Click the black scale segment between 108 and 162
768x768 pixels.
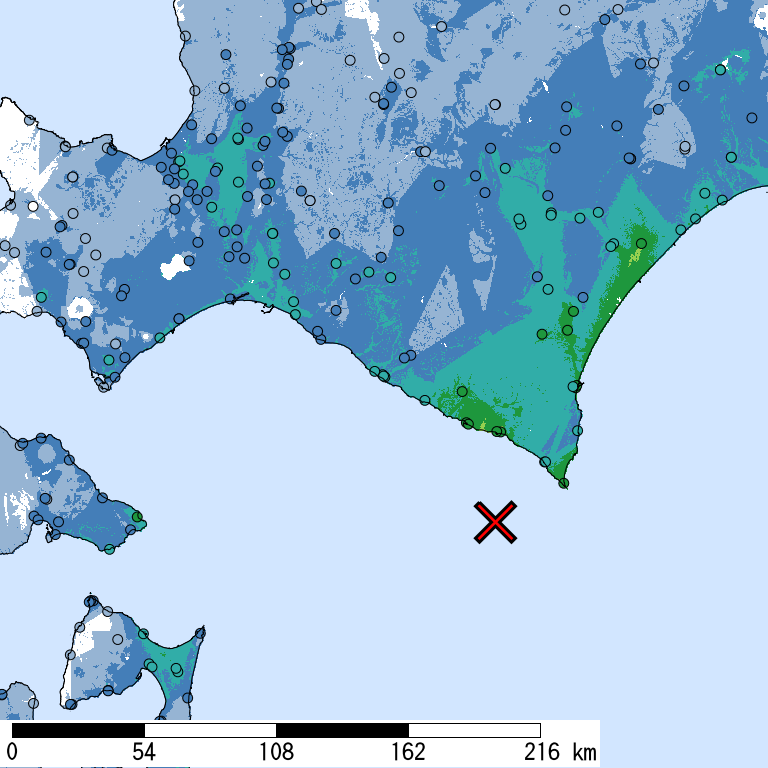(342, 730)
